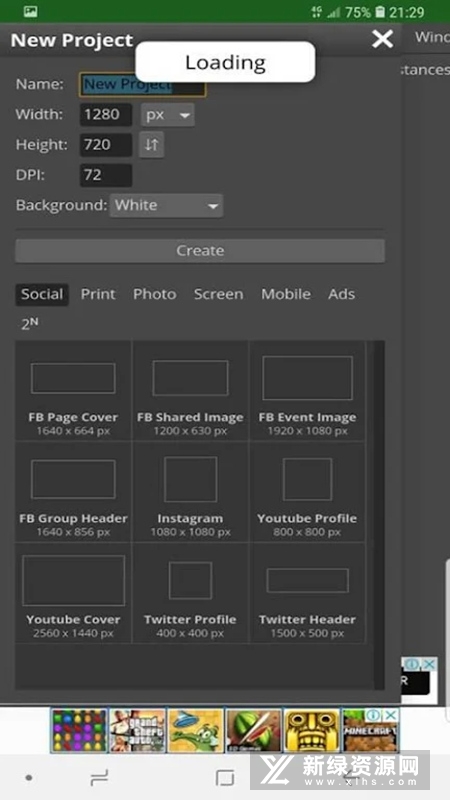Pick the Twitter Header preset

(x=307, y=593)
